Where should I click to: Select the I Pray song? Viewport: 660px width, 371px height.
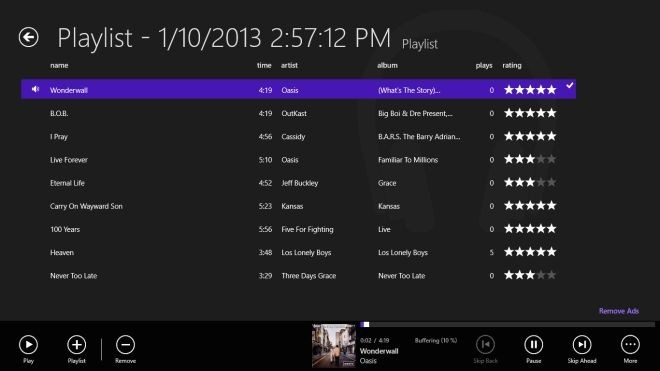tap(298, 136)
